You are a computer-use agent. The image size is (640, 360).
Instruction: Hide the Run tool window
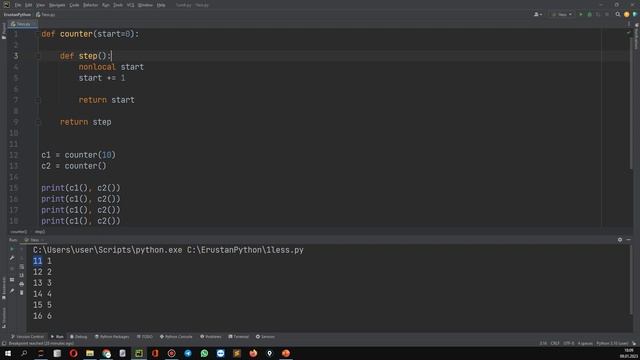tap(629, 240)
